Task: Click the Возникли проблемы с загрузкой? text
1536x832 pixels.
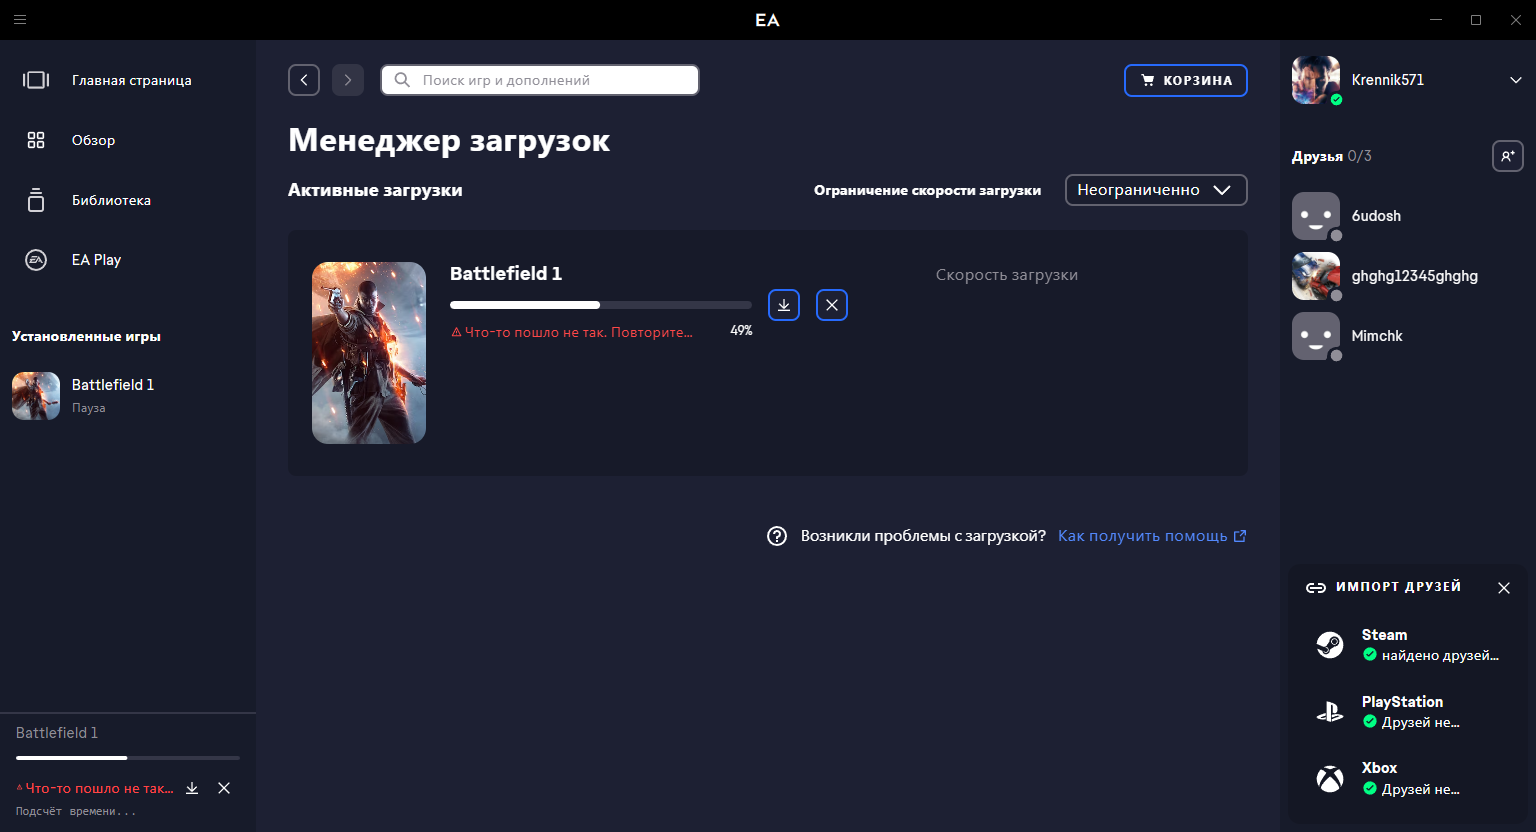Action: click(x=923, y=536)
